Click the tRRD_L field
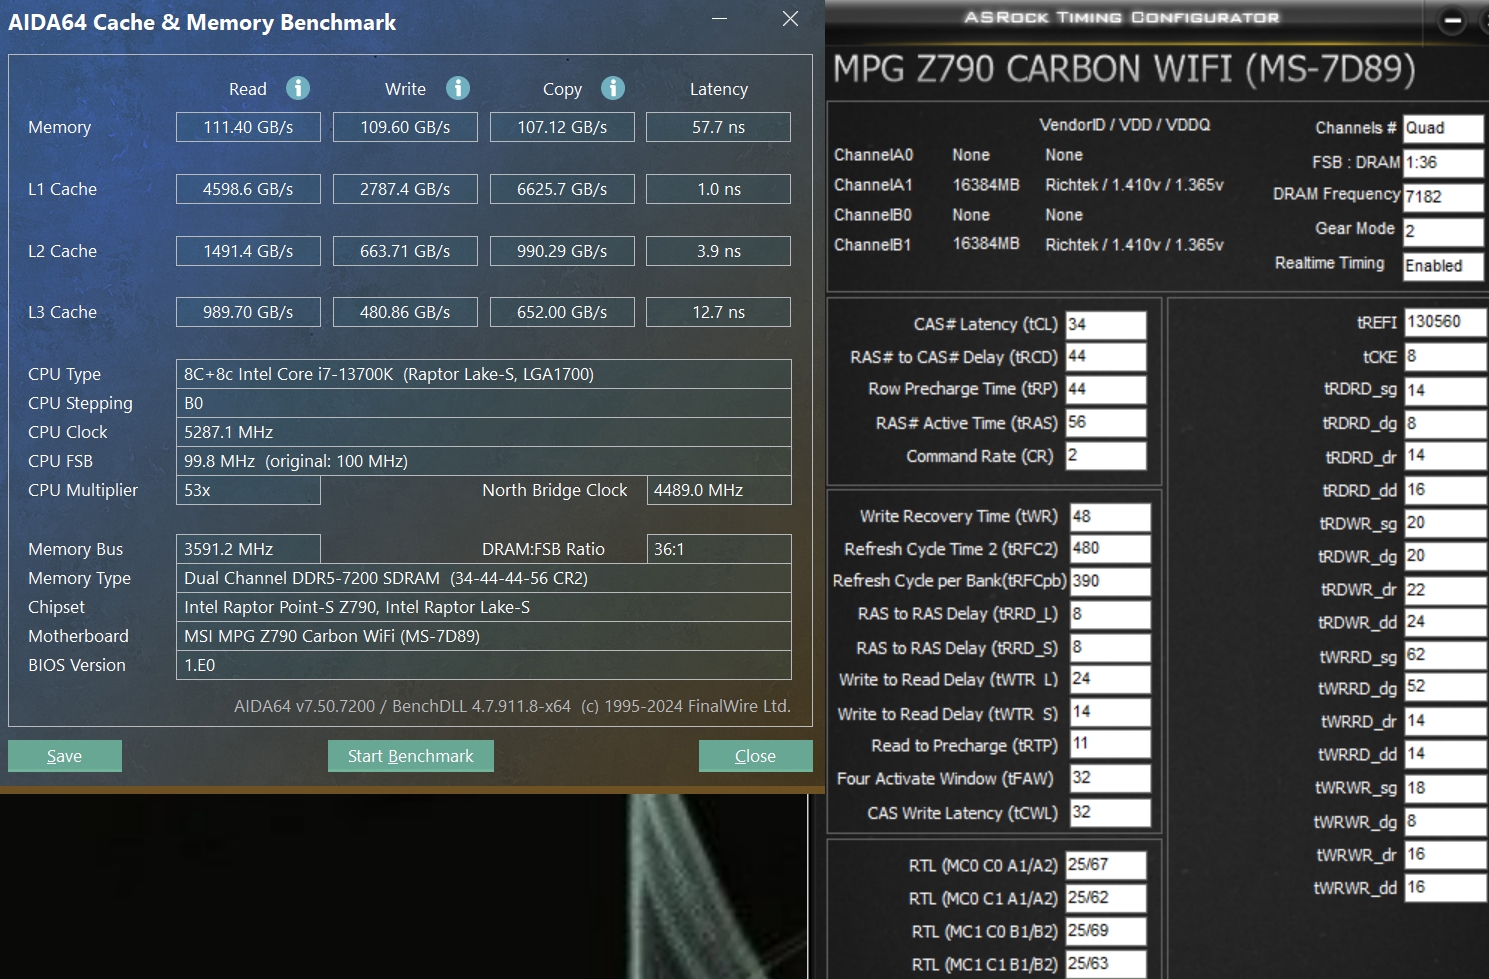Image resolution: width=1489 pixels, height=979 pixels. pos(1110,614)
